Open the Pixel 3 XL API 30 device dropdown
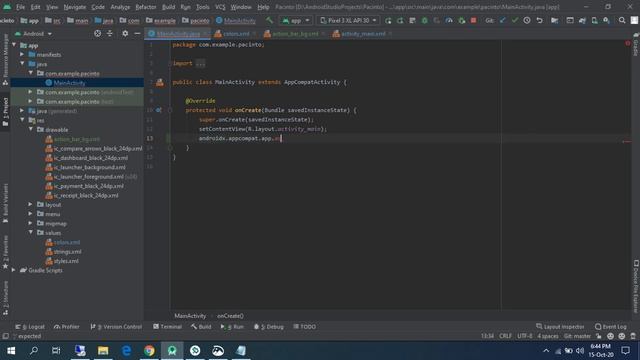The width and height of the screenshot is (640, 360). [348, 20]
